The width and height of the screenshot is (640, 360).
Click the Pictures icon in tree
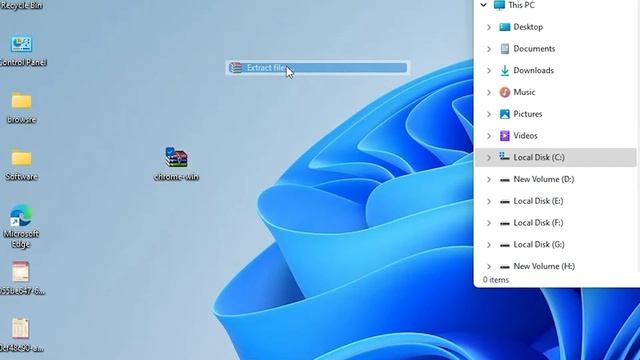pyautogui.click(x=504, y=114)
